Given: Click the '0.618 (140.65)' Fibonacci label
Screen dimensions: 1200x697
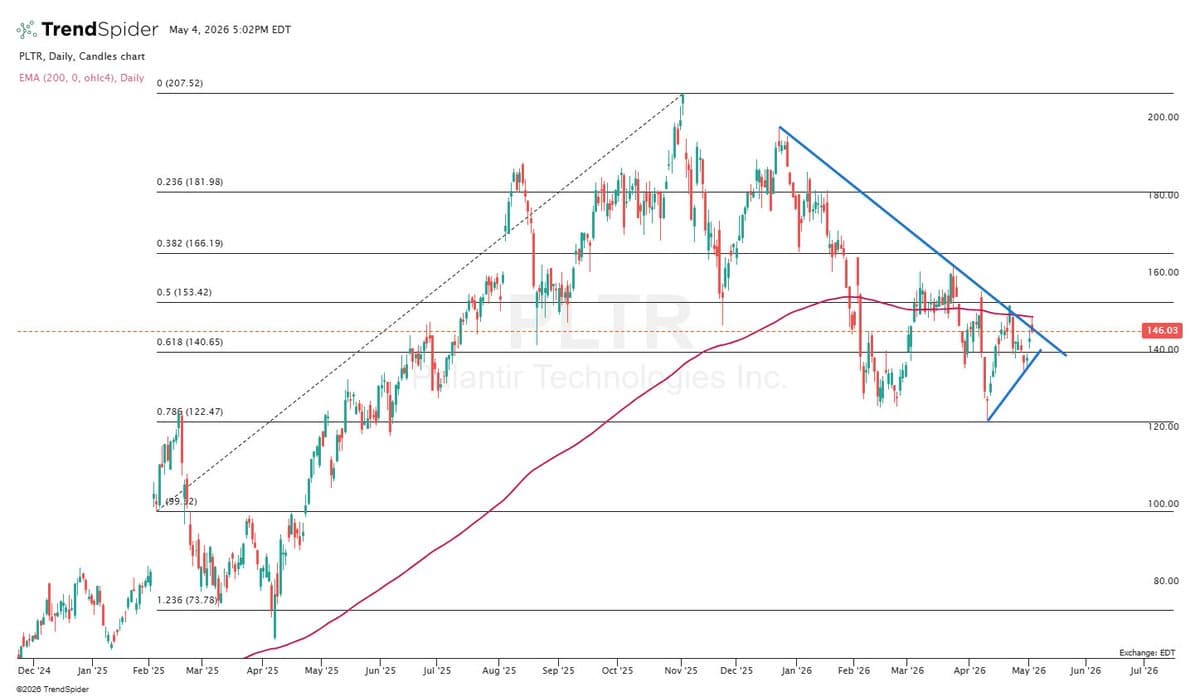Looking at the screenshot, I should pos(190,342).
